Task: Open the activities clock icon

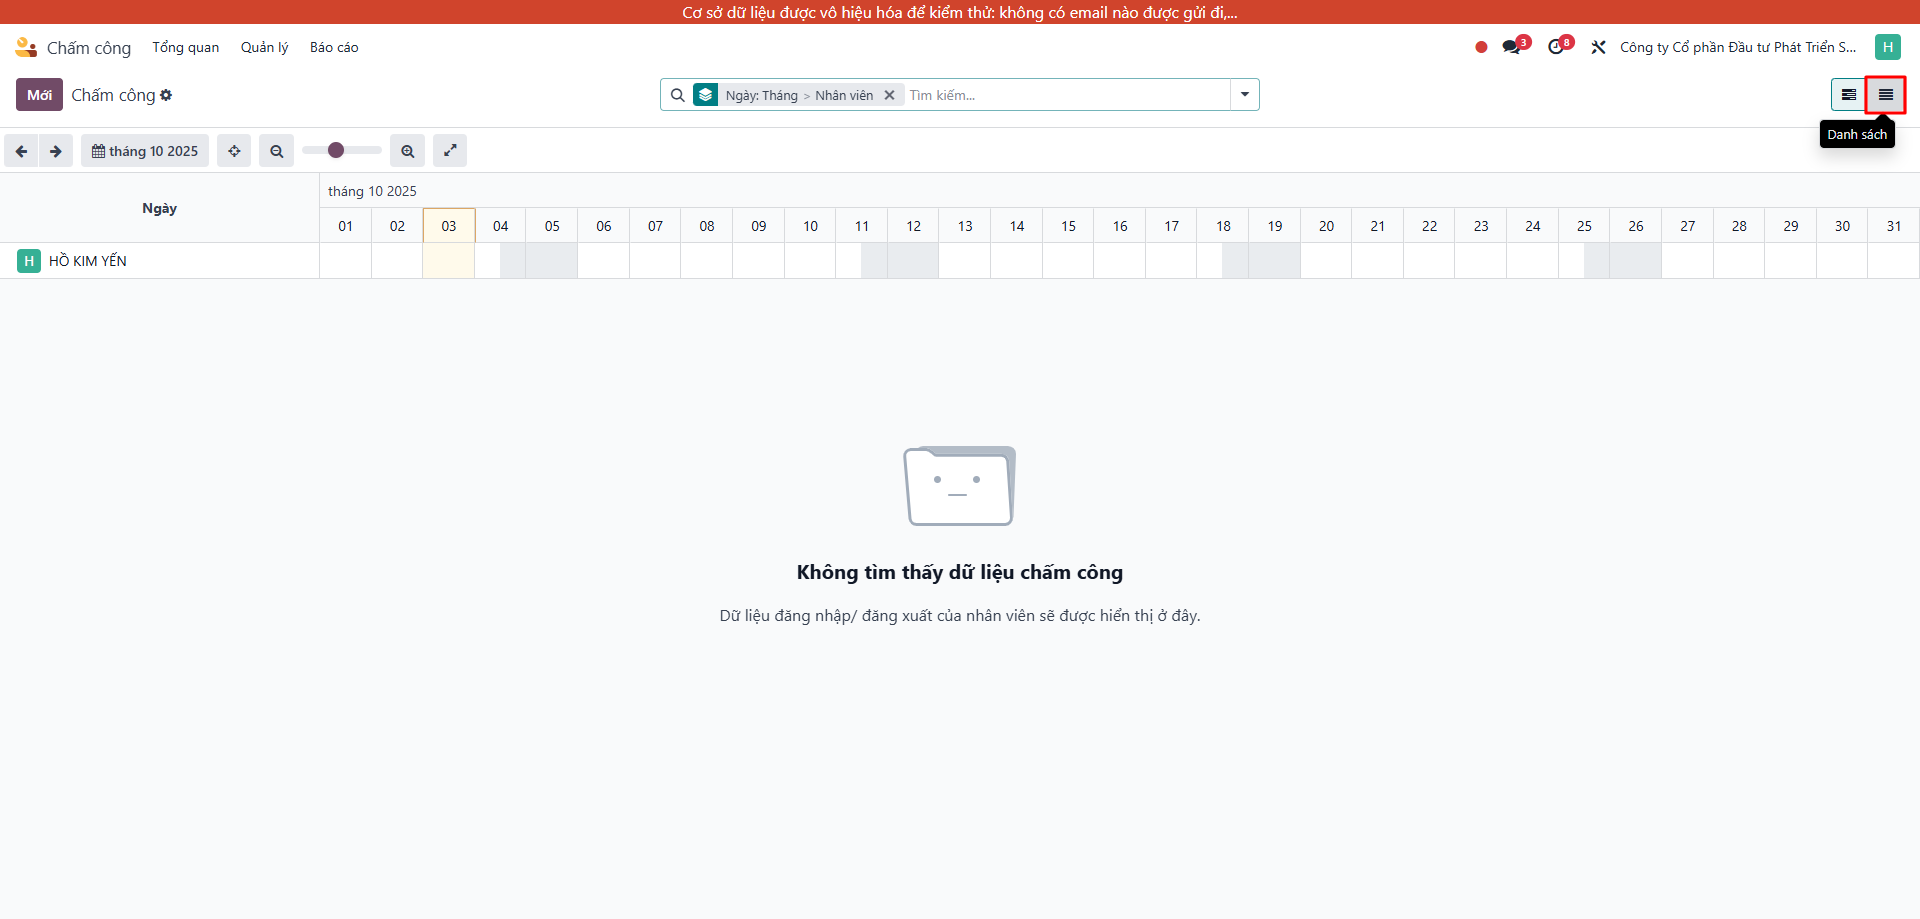Action: coord(1557,47)
